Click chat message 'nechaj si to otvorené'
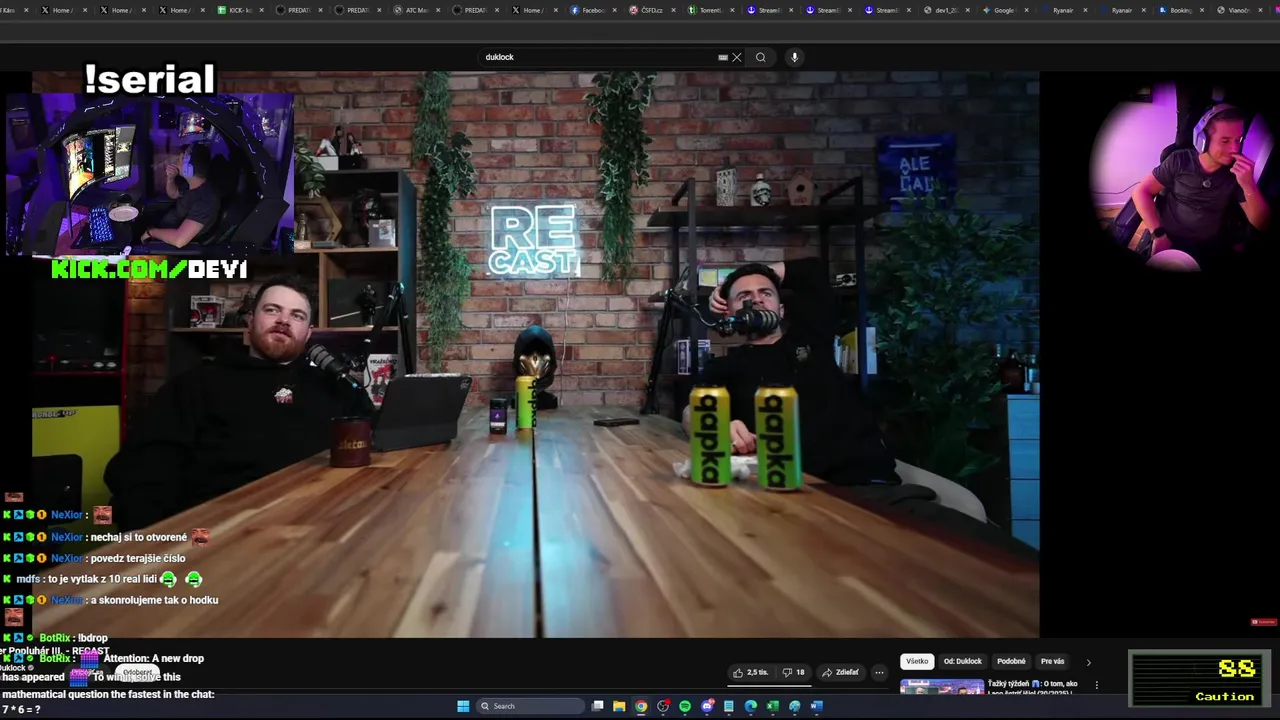Viewport: 1280px width, 720px height. pos(138,537)
